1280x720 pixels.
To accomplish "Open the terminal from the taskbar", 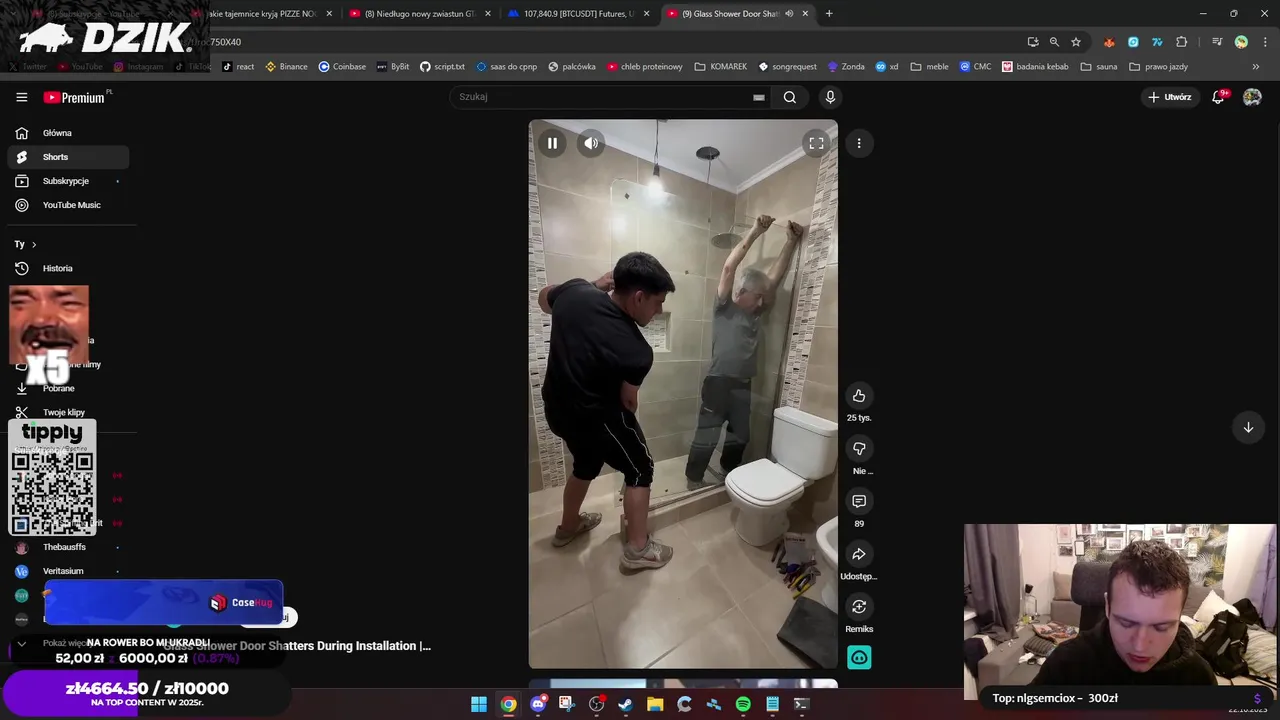I will 801,704.
